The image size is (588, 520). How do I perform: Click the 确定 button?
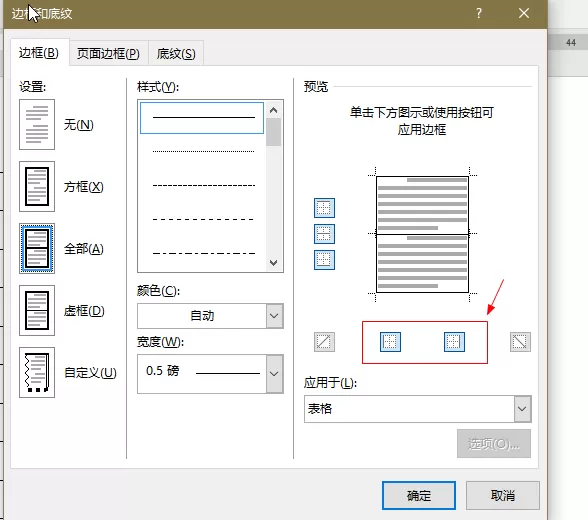click(419, 496)
